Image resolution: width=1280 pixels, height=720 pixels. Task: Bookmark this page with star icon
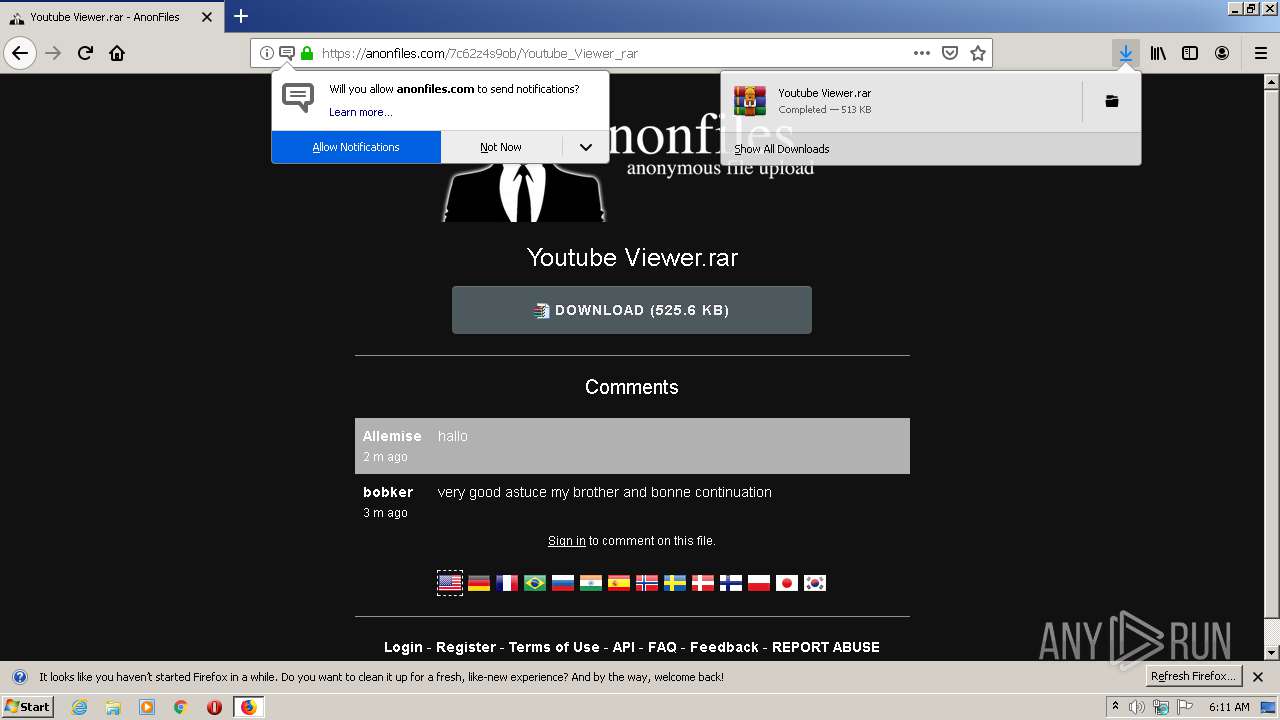978,53
